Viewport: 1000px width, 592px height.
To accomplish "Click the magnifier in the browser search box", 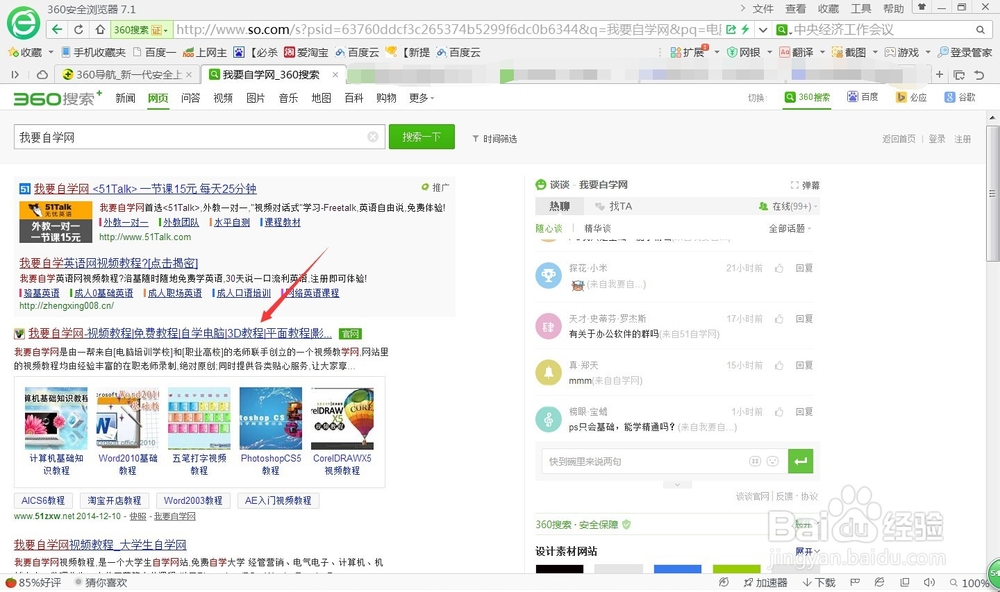I will point(980,29).
